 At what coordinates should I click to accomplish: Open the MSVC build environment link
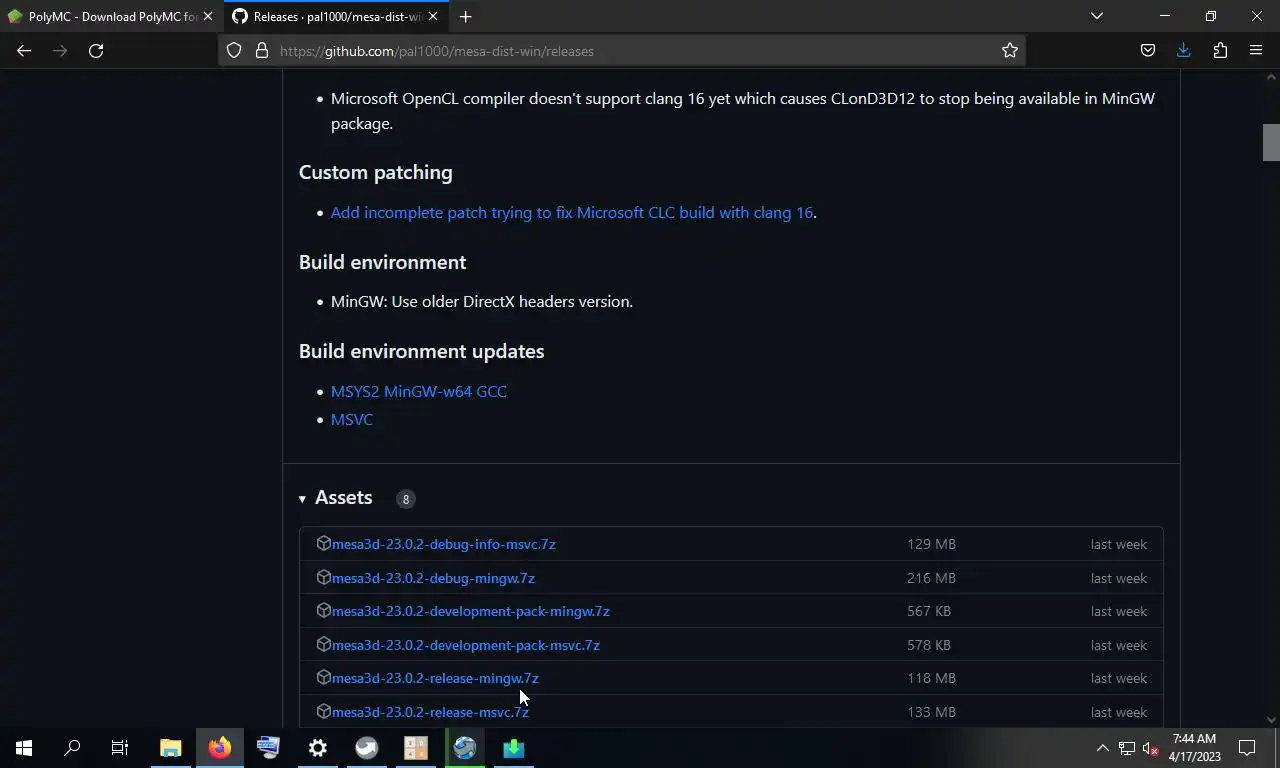pos(352,419)
